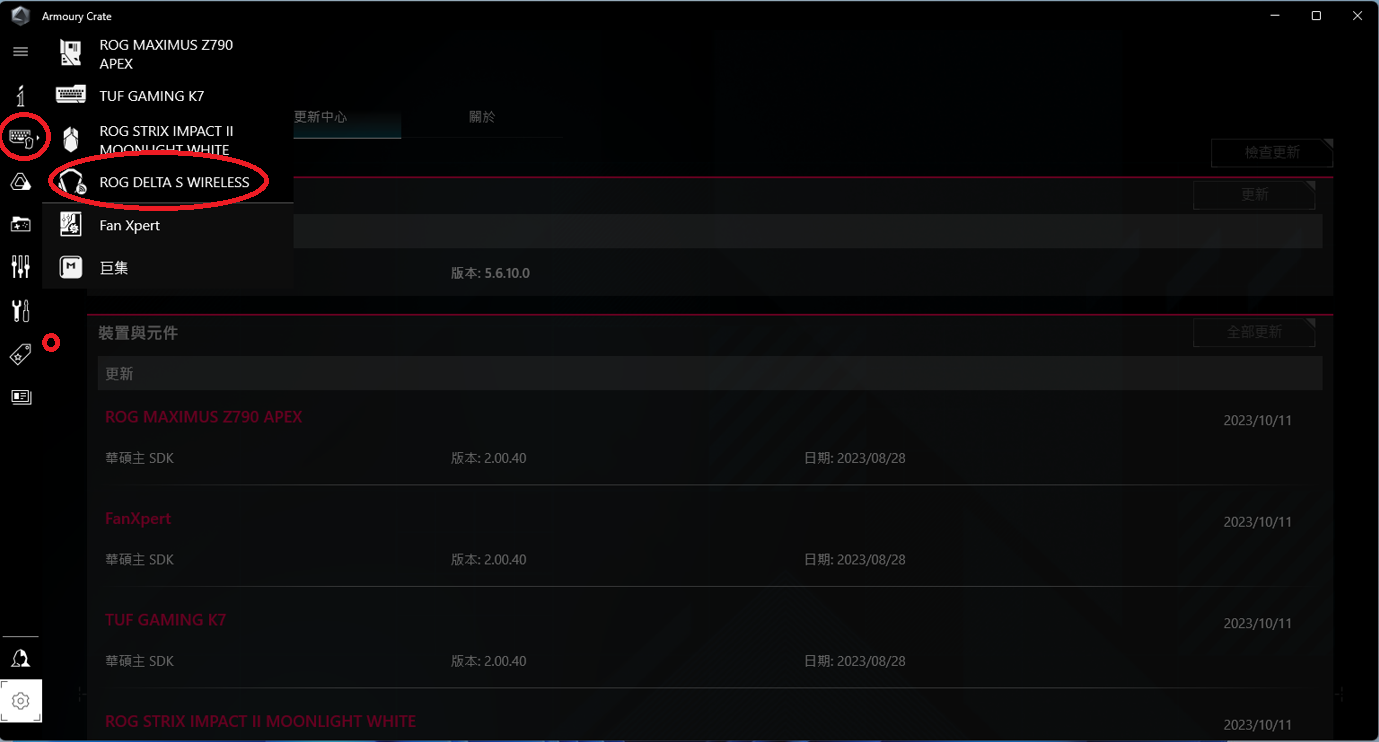Click the headset icon for ROG DELTA S

point(71,182)
